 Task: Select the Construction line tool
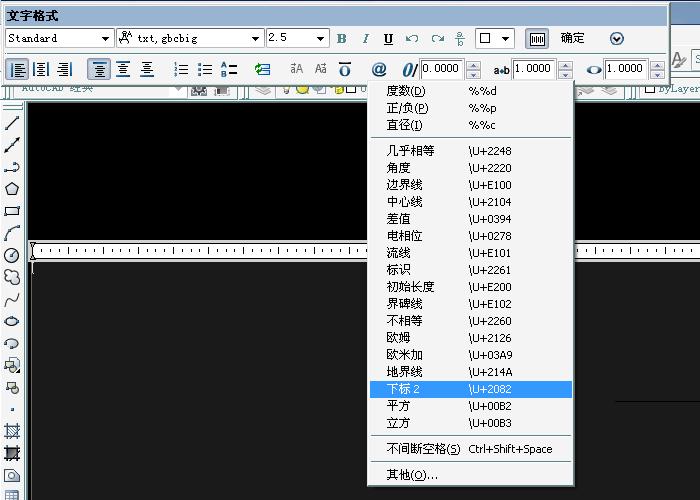pos(12,145)
